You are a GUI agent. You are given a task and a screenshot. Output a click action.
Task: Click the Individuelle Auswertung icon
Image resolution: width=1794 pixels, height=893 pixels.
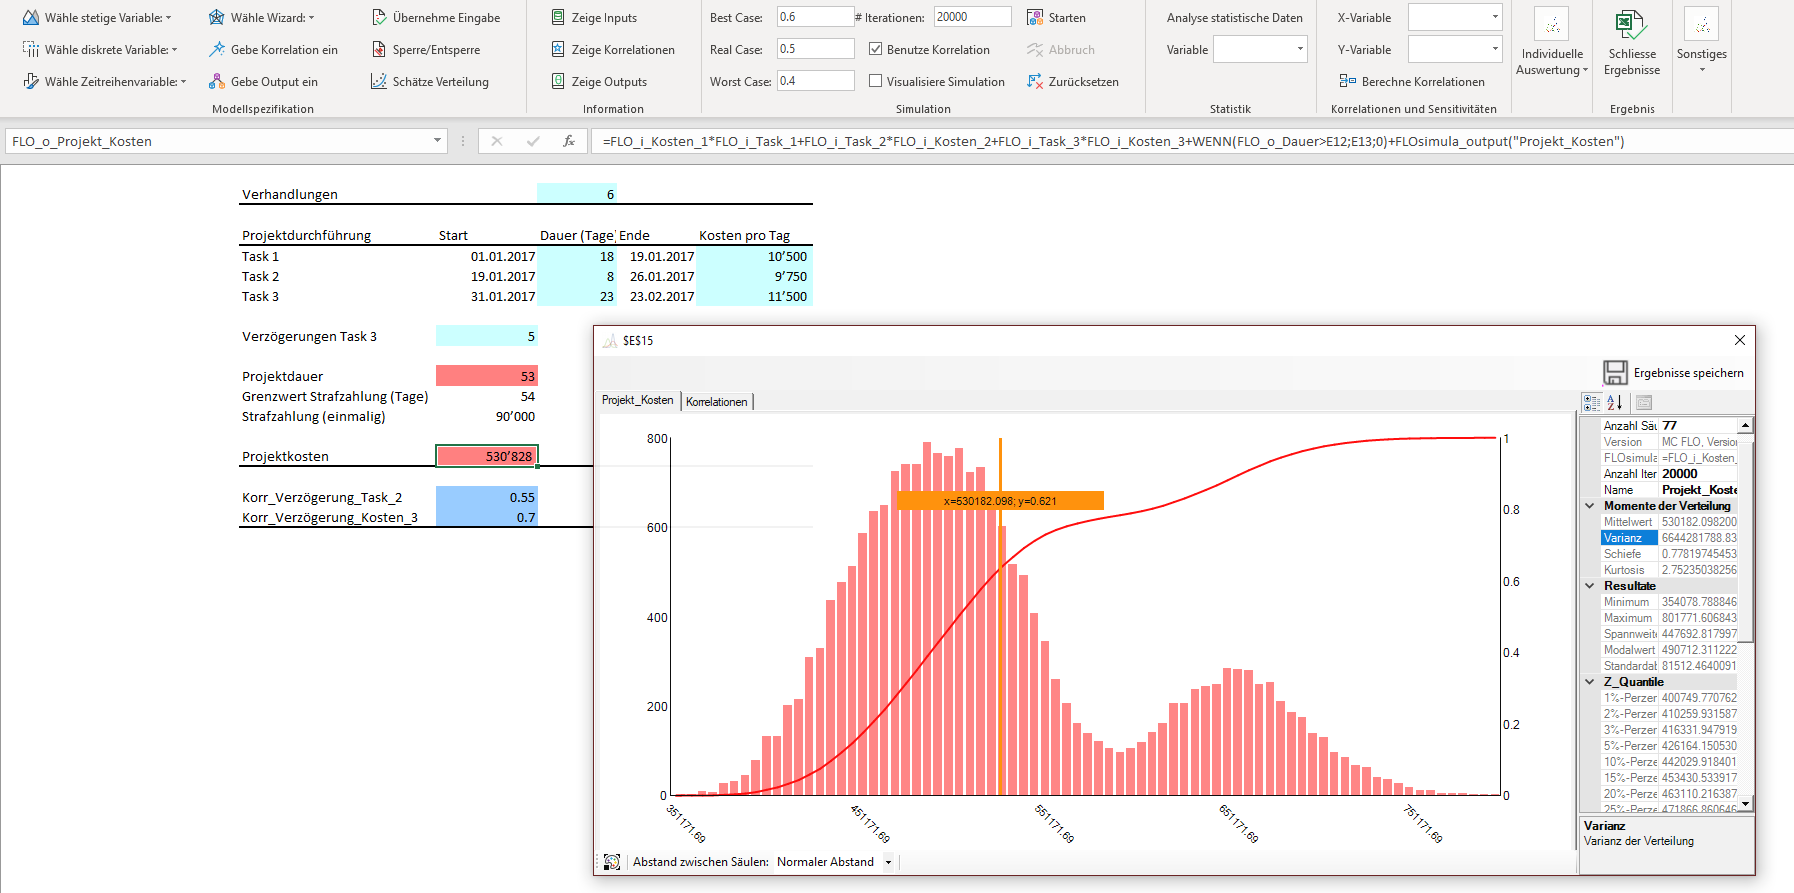point(1551,25)
